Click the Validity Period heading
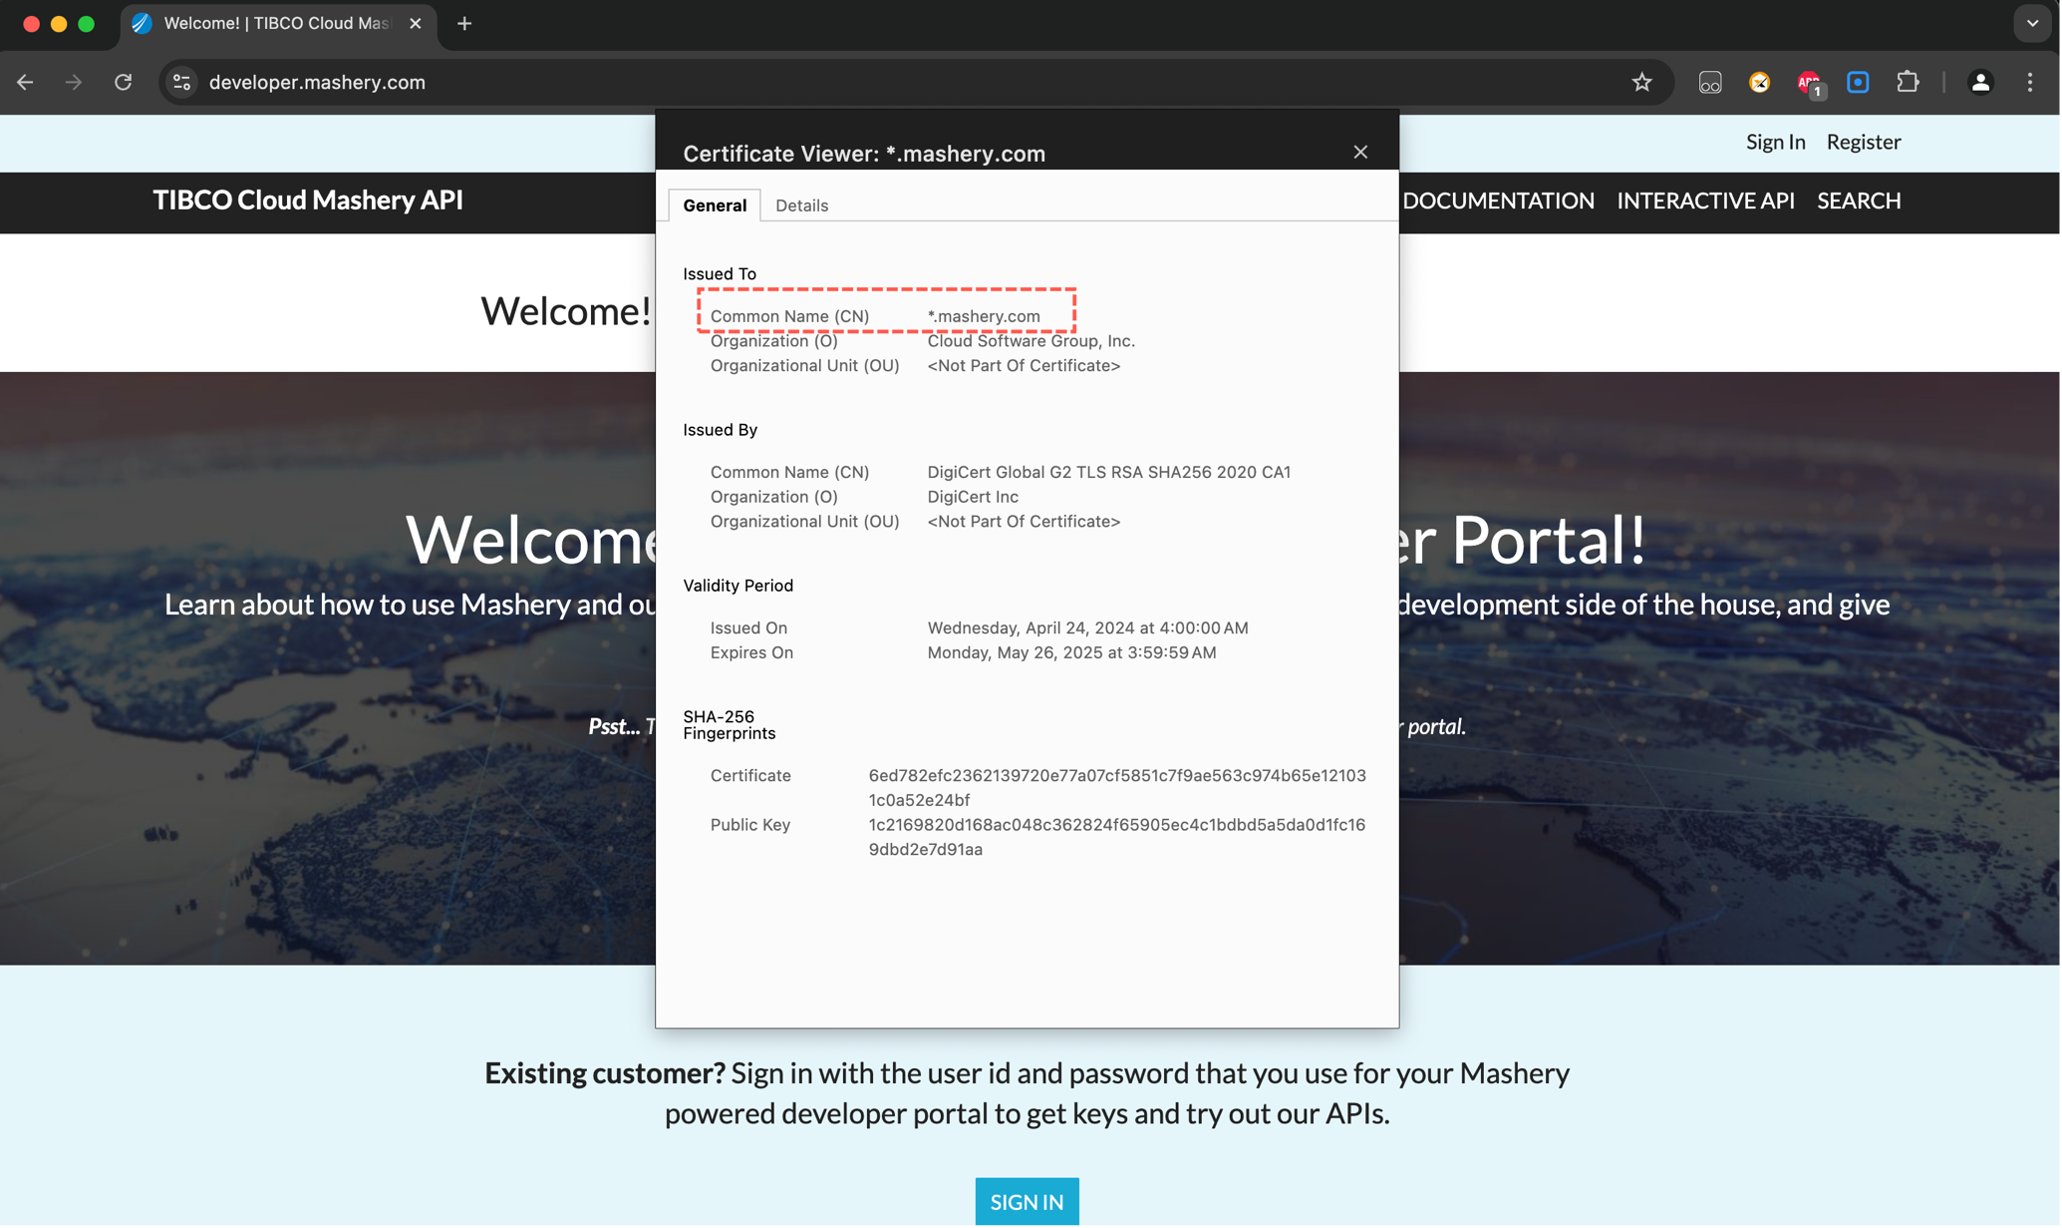Screen dimensions: 2062x1228 coord(738,586)
